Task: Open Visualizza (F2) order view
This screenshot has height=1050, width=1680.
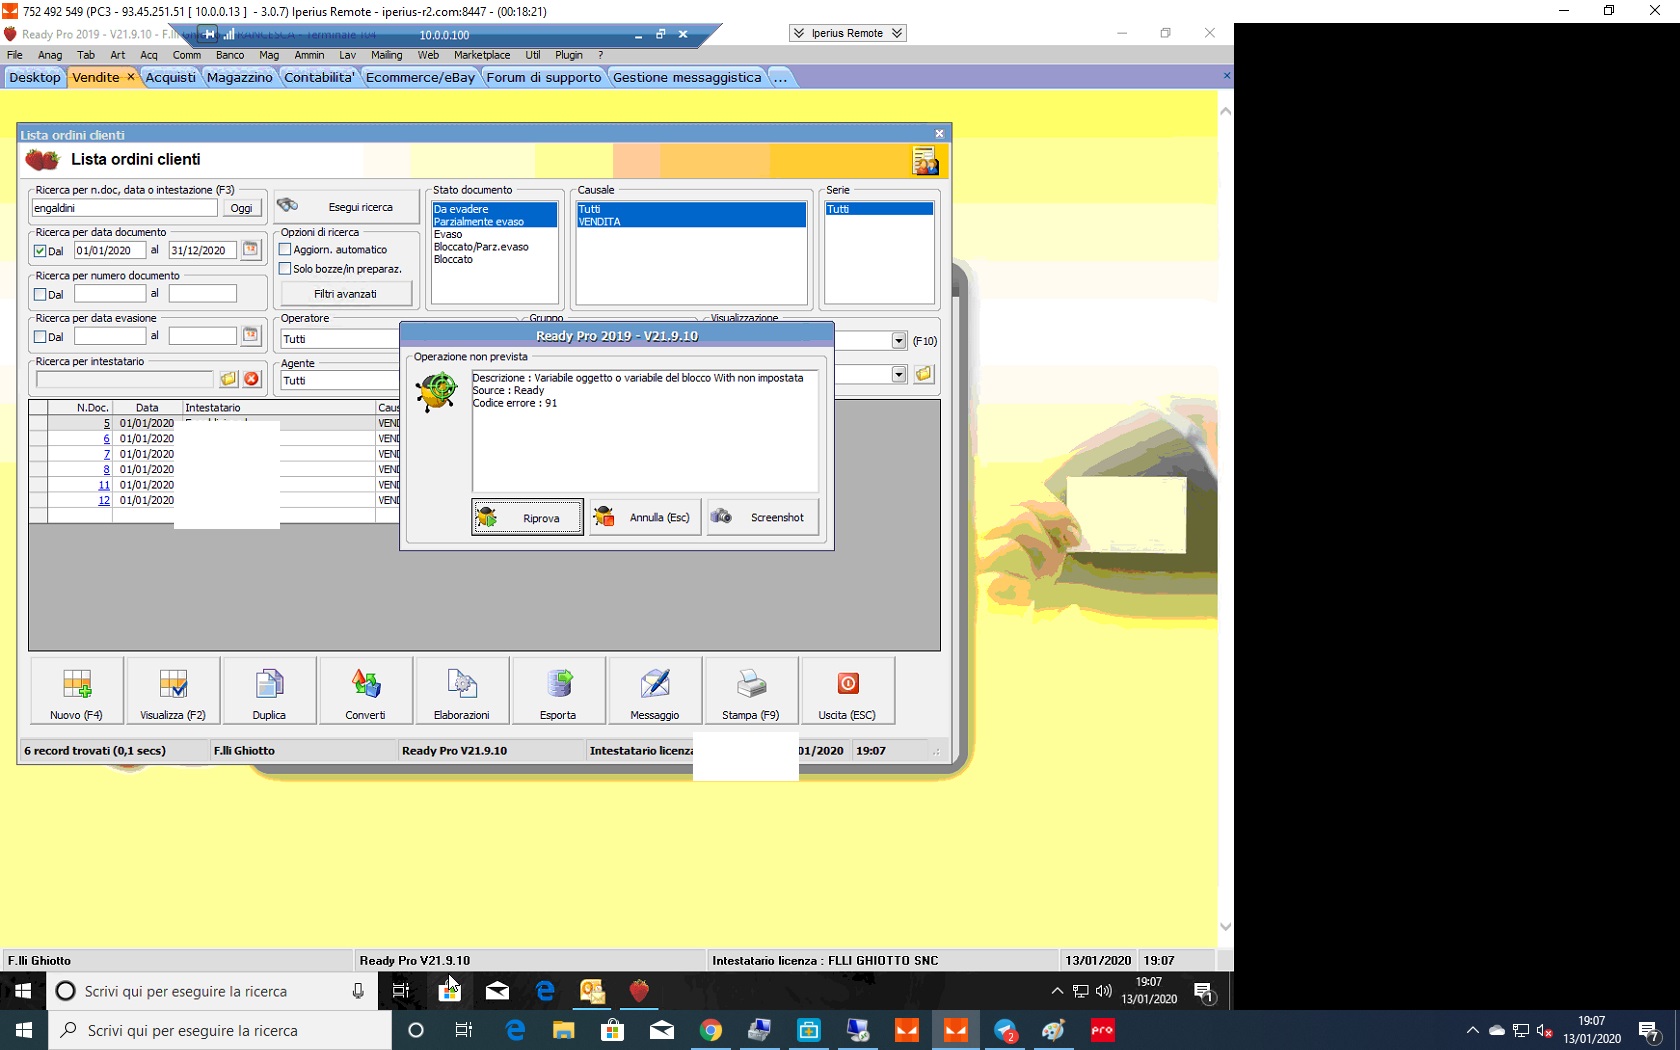Action: pos(173,690)
